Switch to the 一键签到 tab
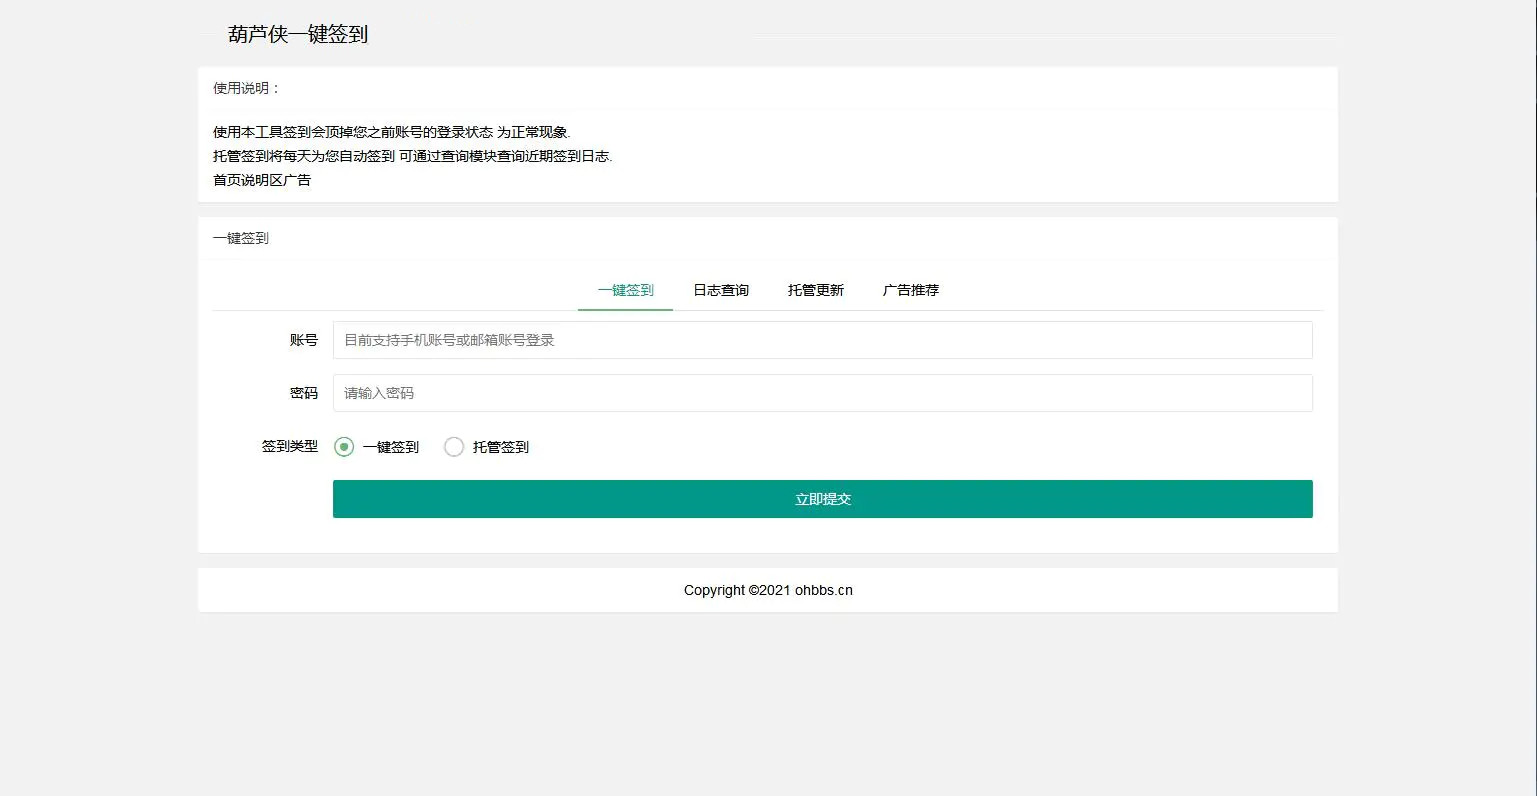1537x796 pixels. pos(625,290)
